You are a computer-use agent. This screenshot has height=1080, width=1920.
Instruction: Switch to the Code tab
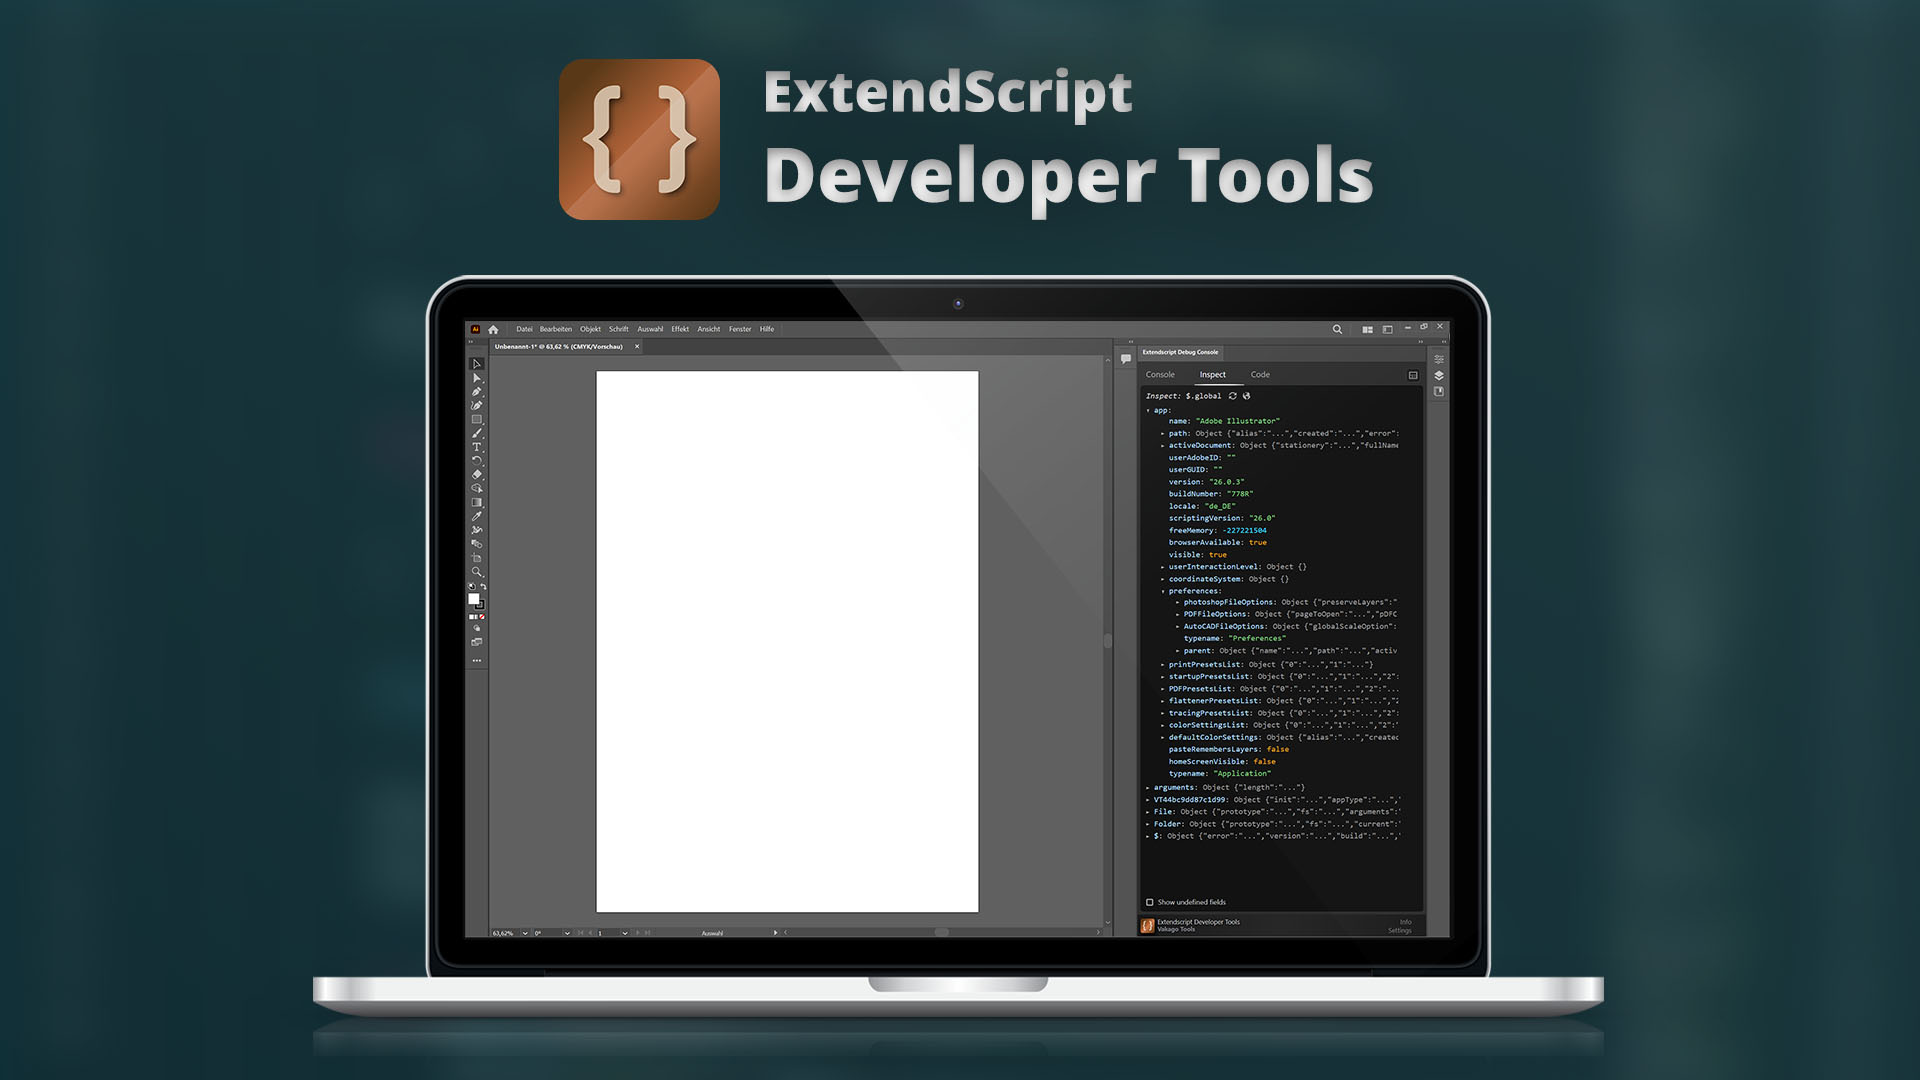pyautogui.click(x=1260, y=375)
